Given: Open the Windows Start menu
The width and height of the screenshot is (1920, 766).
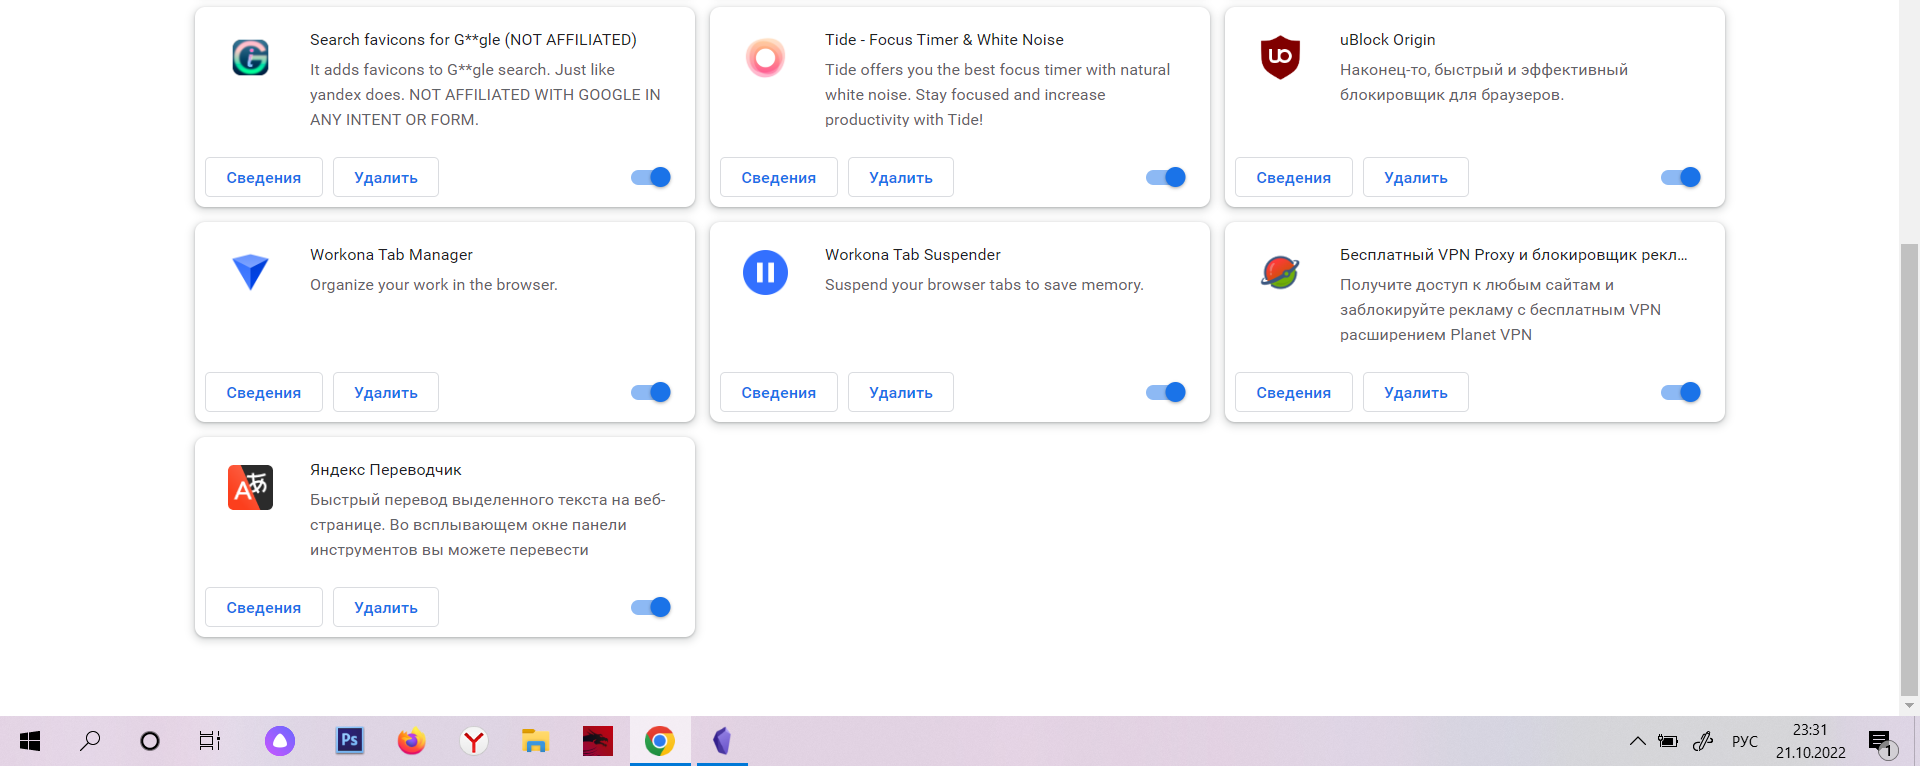Looking at the screenshot, I should click(x=30, y=741).
